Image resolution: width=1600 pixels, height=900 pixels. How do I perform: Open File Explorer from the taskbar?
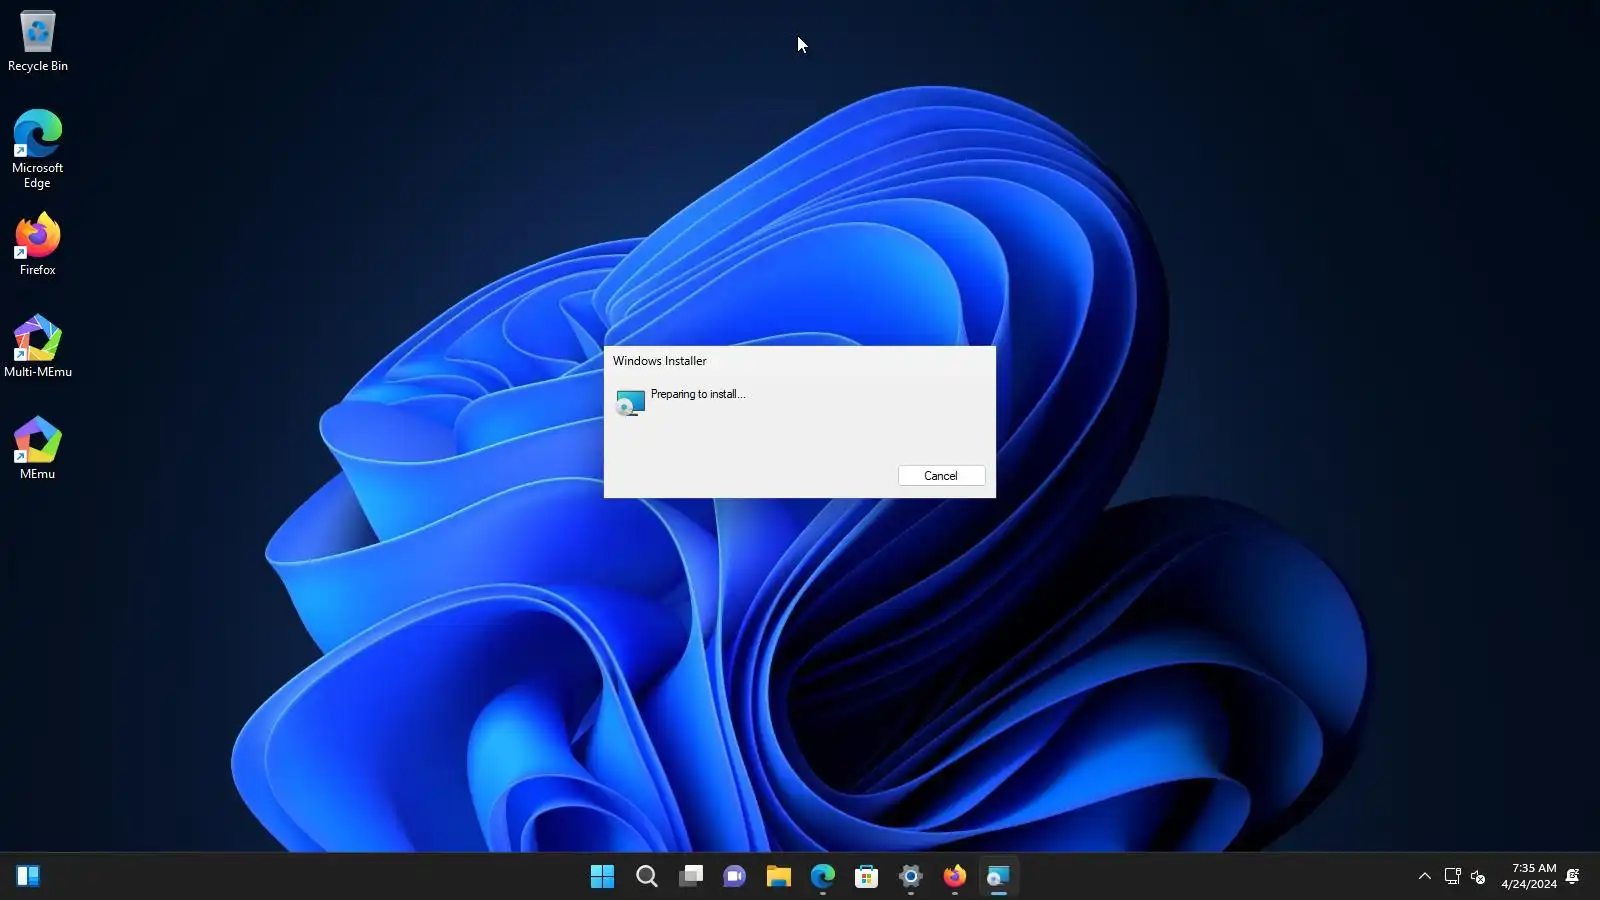[x=779, y=877]
